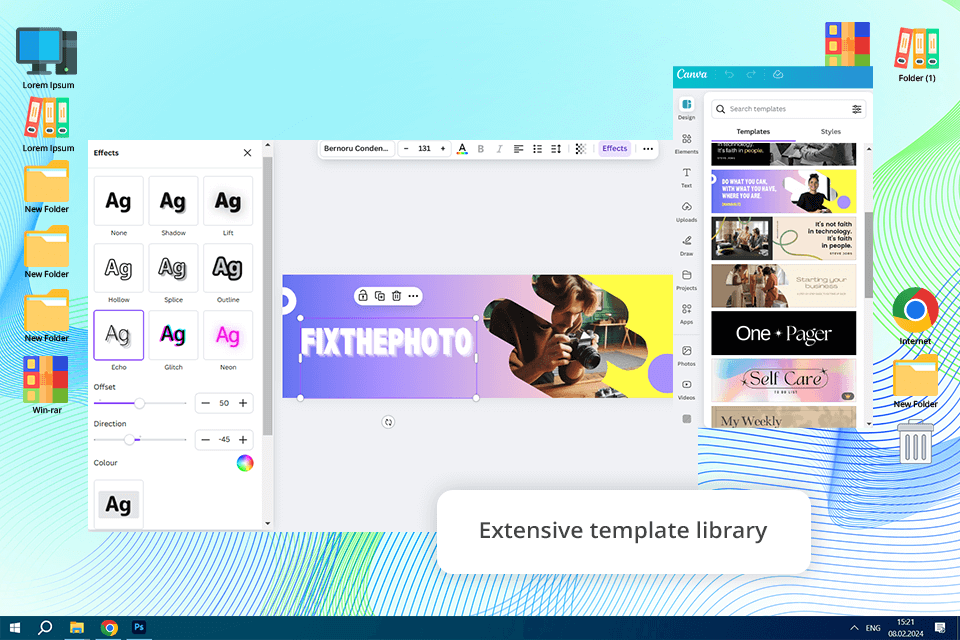Decrease the Offset value with minus

pos(206,403)
